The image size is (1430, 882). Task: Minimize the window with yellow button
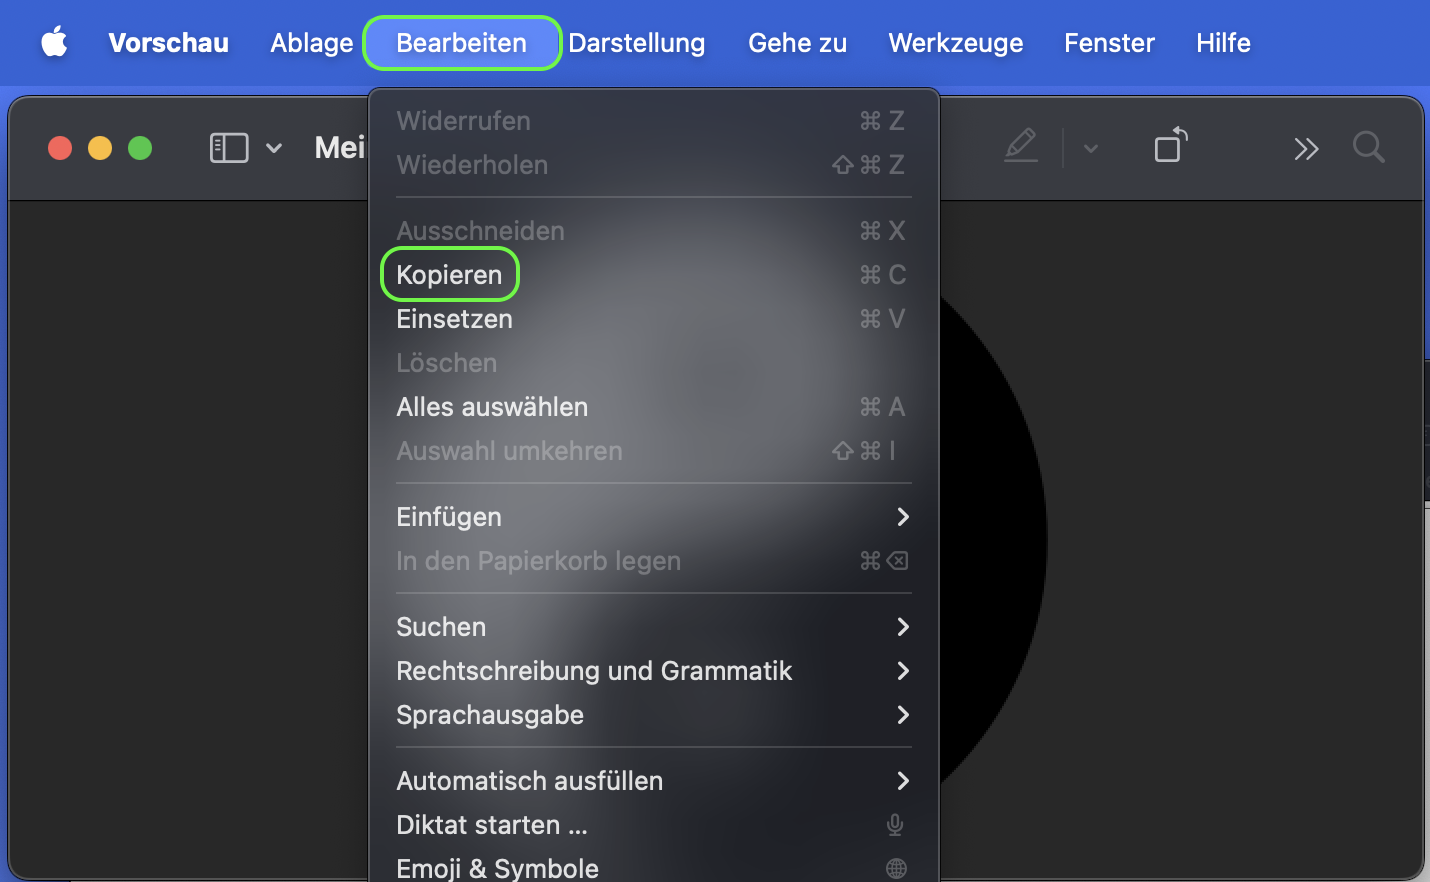click(x=100, y=148)
